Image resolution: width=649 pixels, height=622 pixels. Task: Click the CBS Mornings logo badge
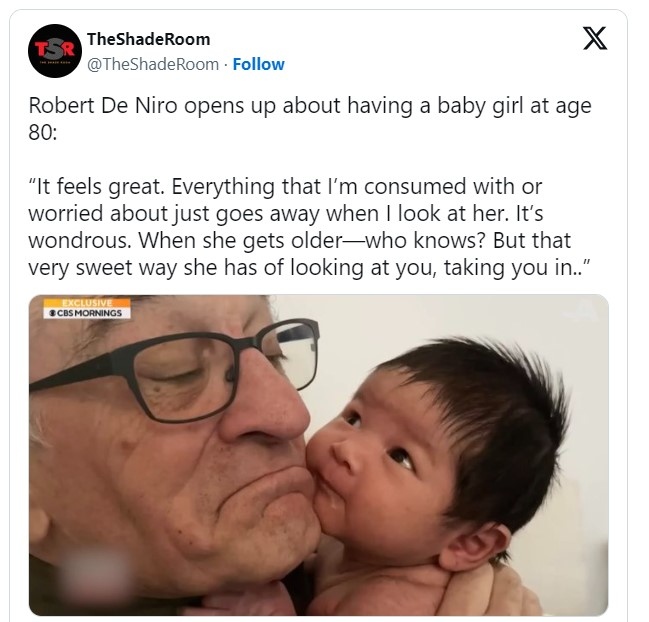click(x=87, y=313)
